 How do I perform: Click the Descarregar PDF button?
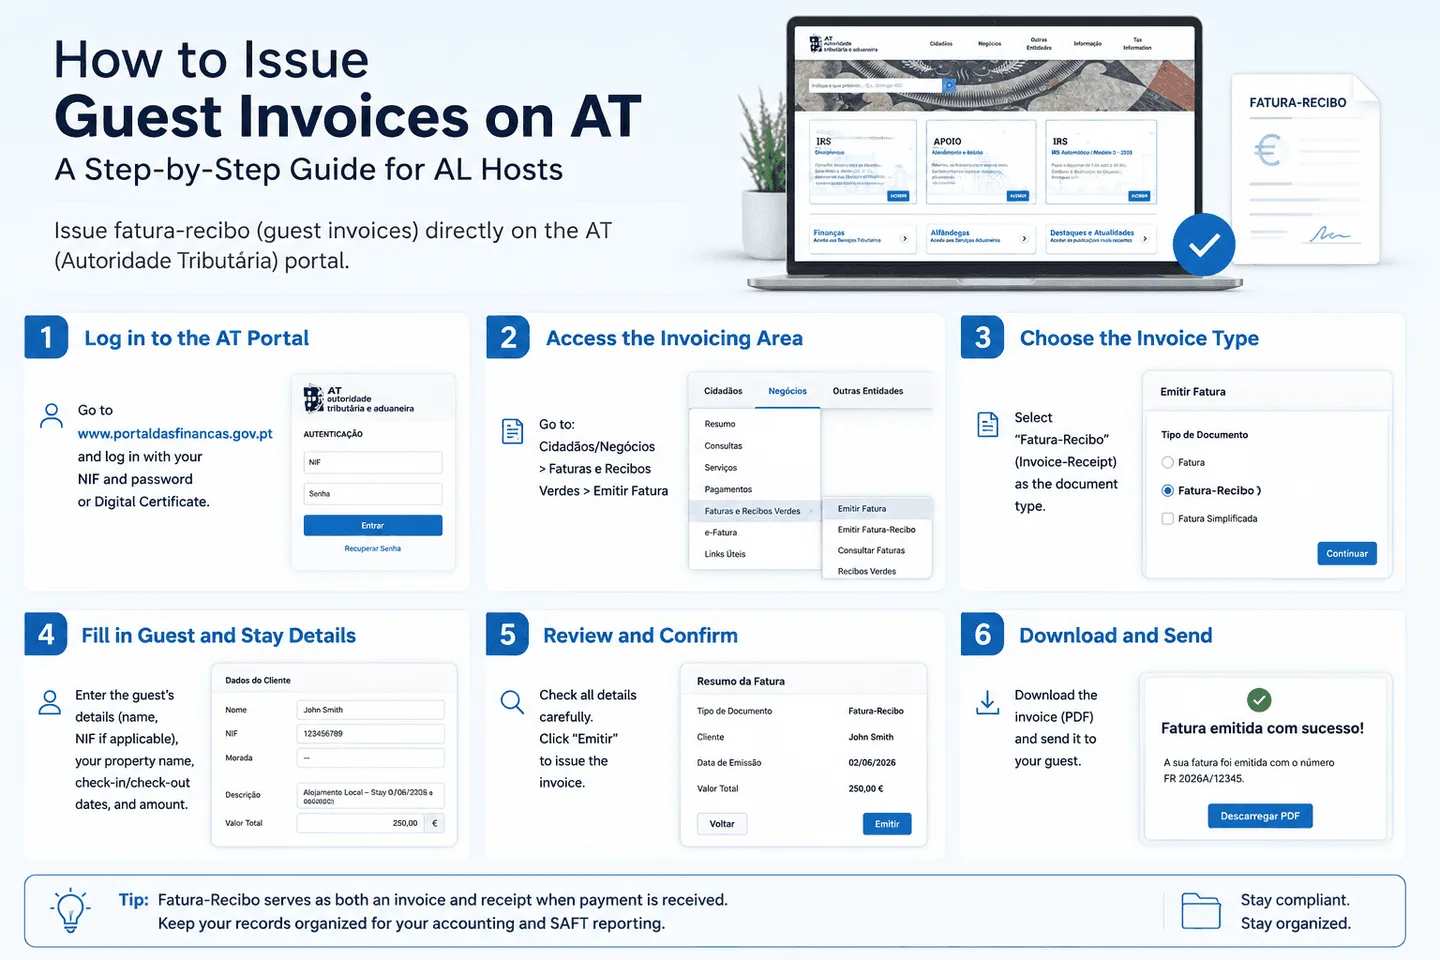click(1260, 816)
